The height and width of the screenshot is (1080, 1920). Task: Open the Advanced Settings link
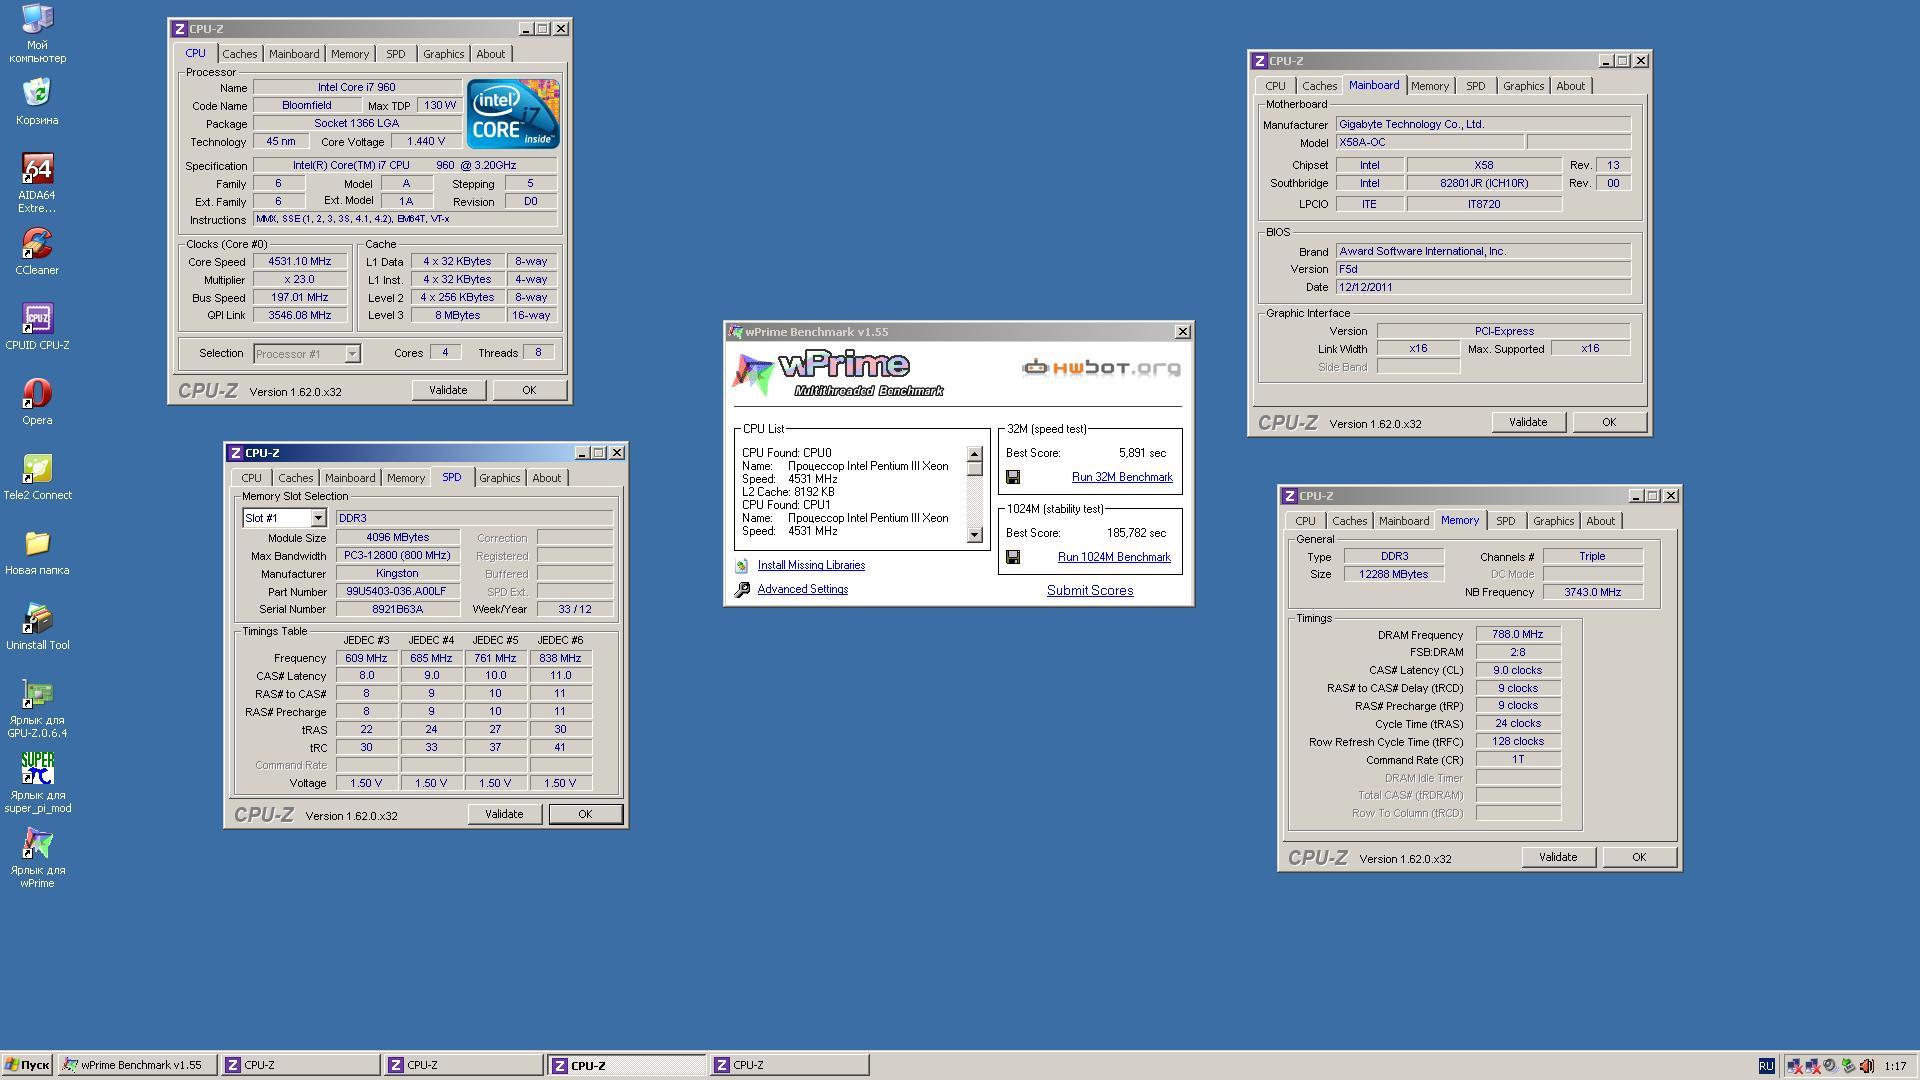[803, 590]
